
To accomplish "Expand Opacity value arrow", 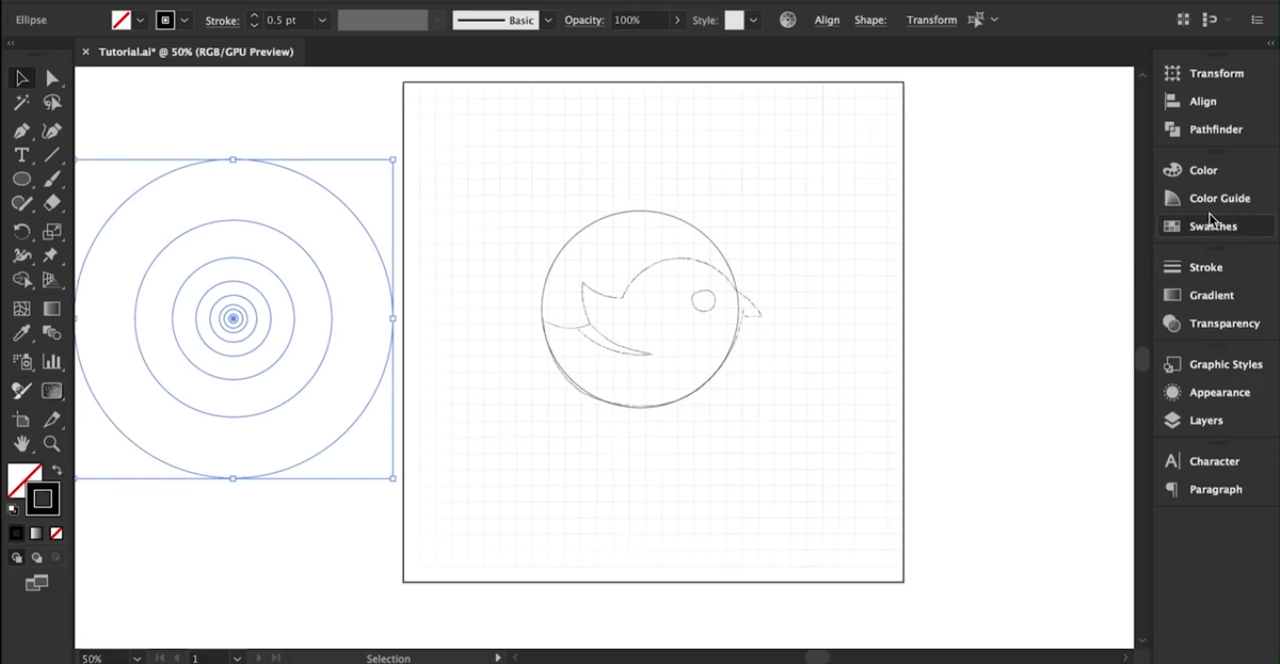I will pos(677,20).
